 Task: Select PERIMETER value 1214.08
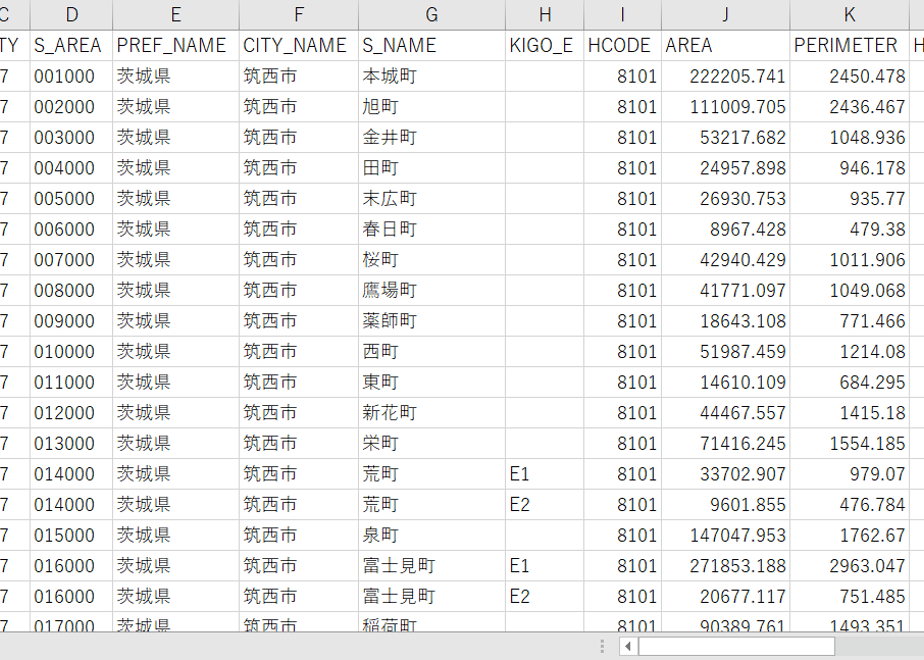pos(850,352)
